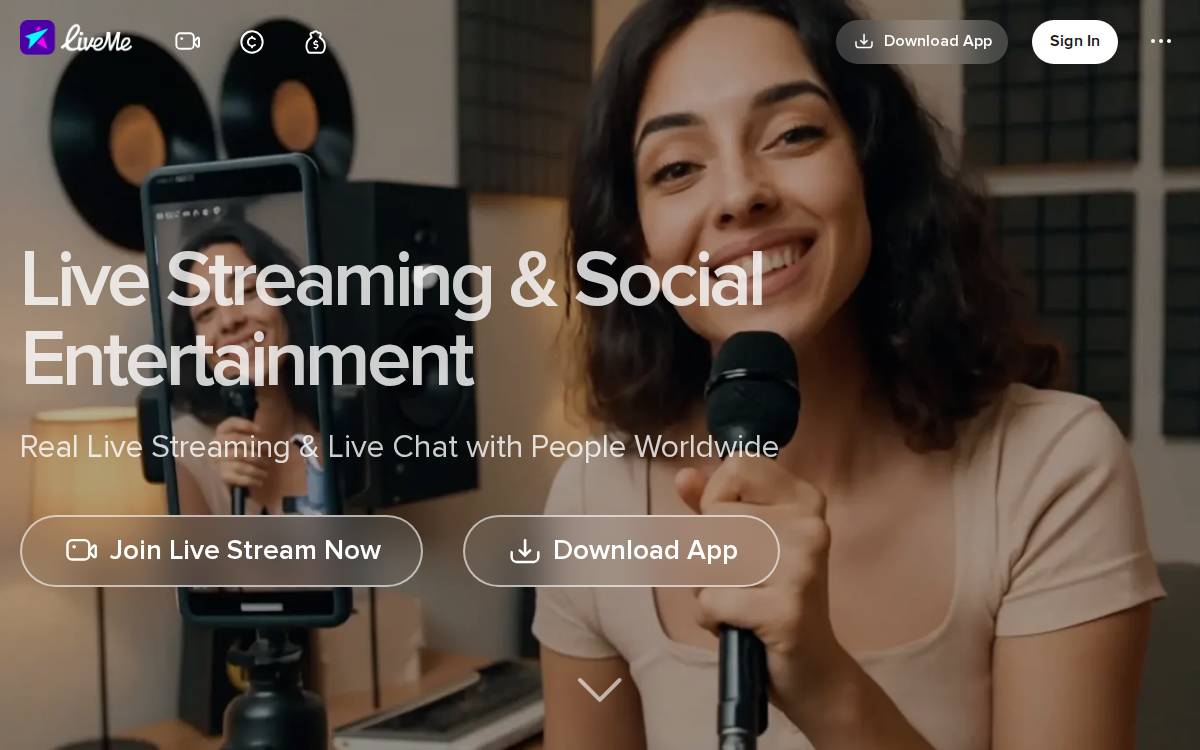Image resolution: width=1200 pixels, height=750 pixels.
Task: Click the Sign In button
Action: (1075, 42)
